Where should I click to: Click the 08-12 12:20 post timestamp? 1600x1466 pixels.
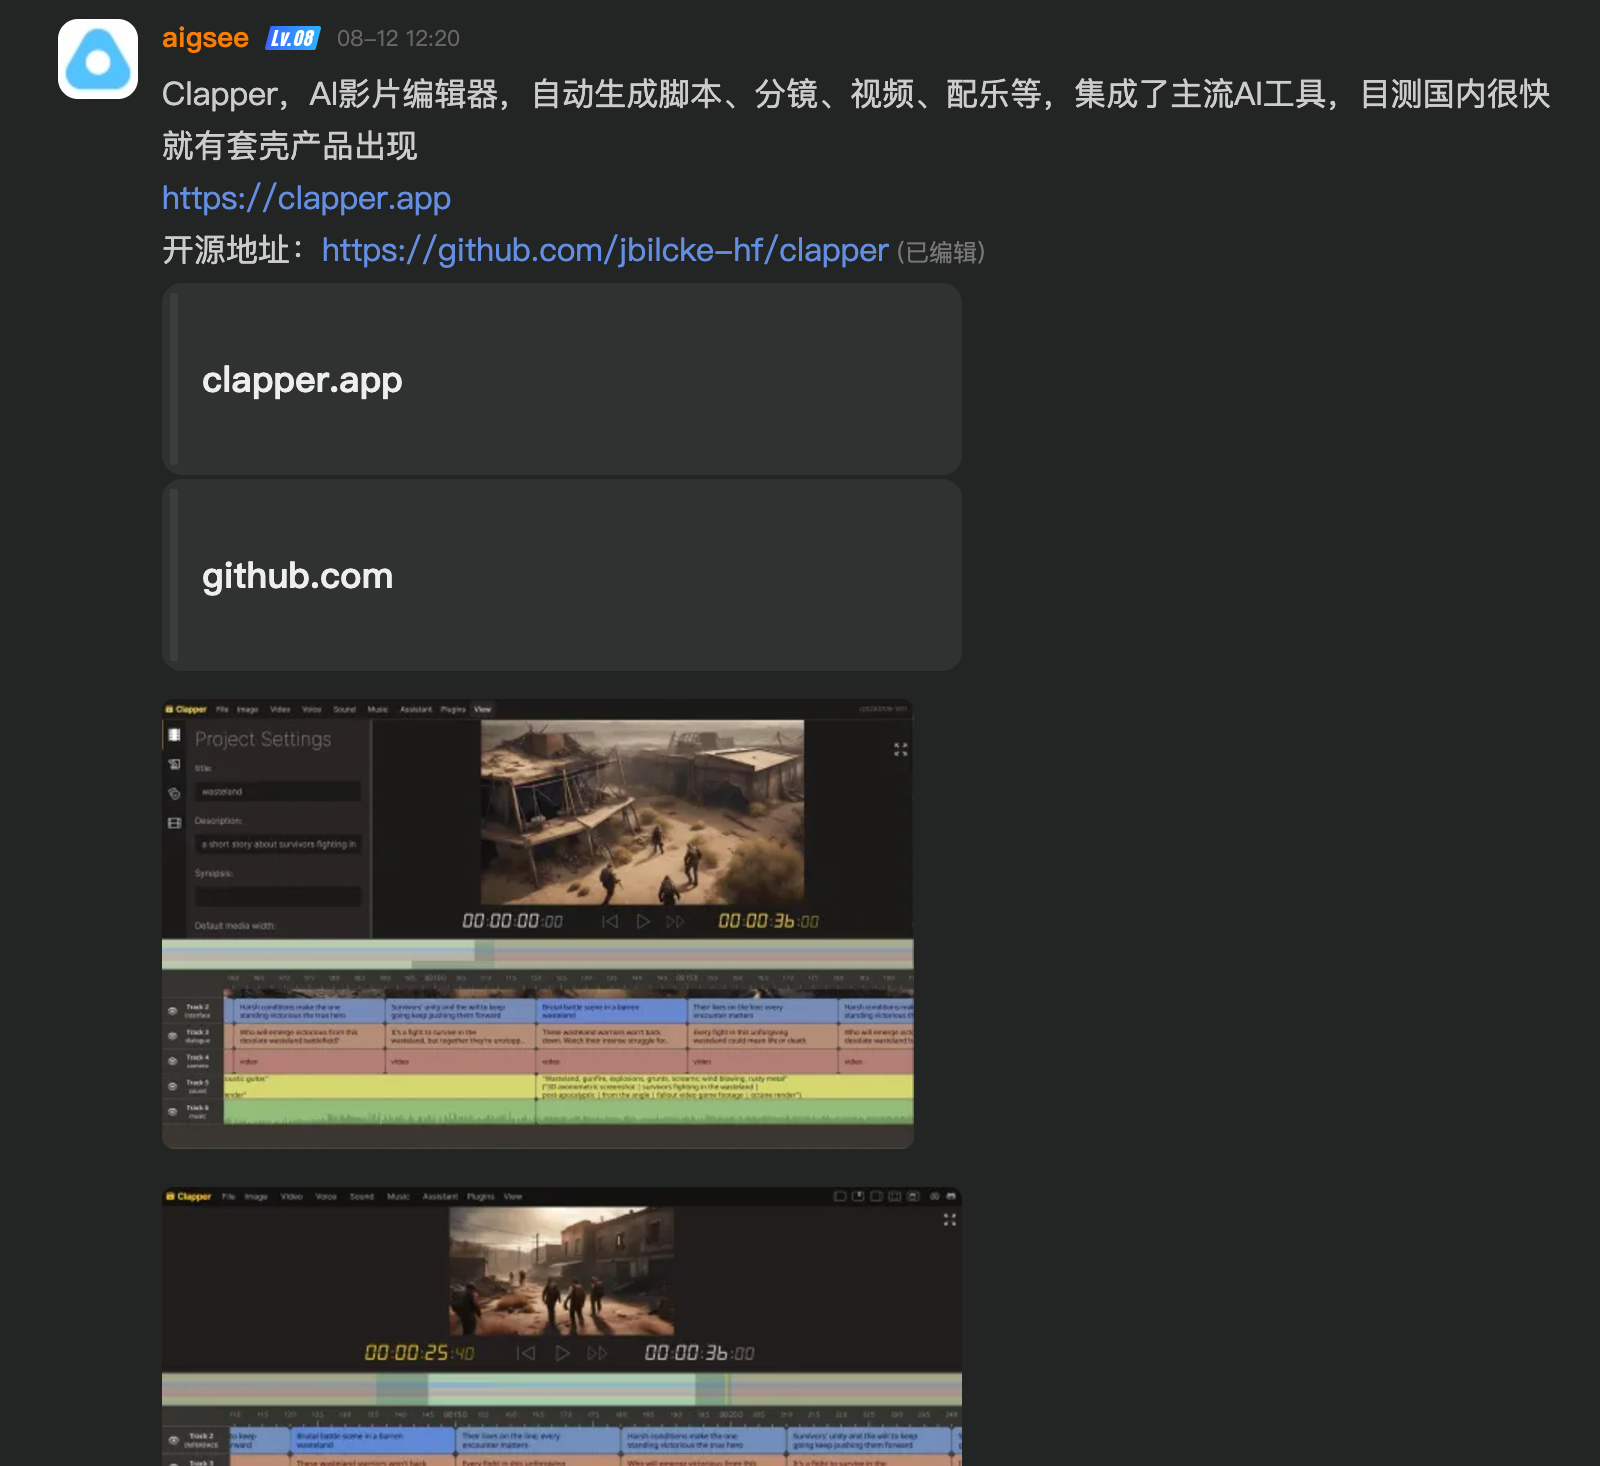[398, 38]
